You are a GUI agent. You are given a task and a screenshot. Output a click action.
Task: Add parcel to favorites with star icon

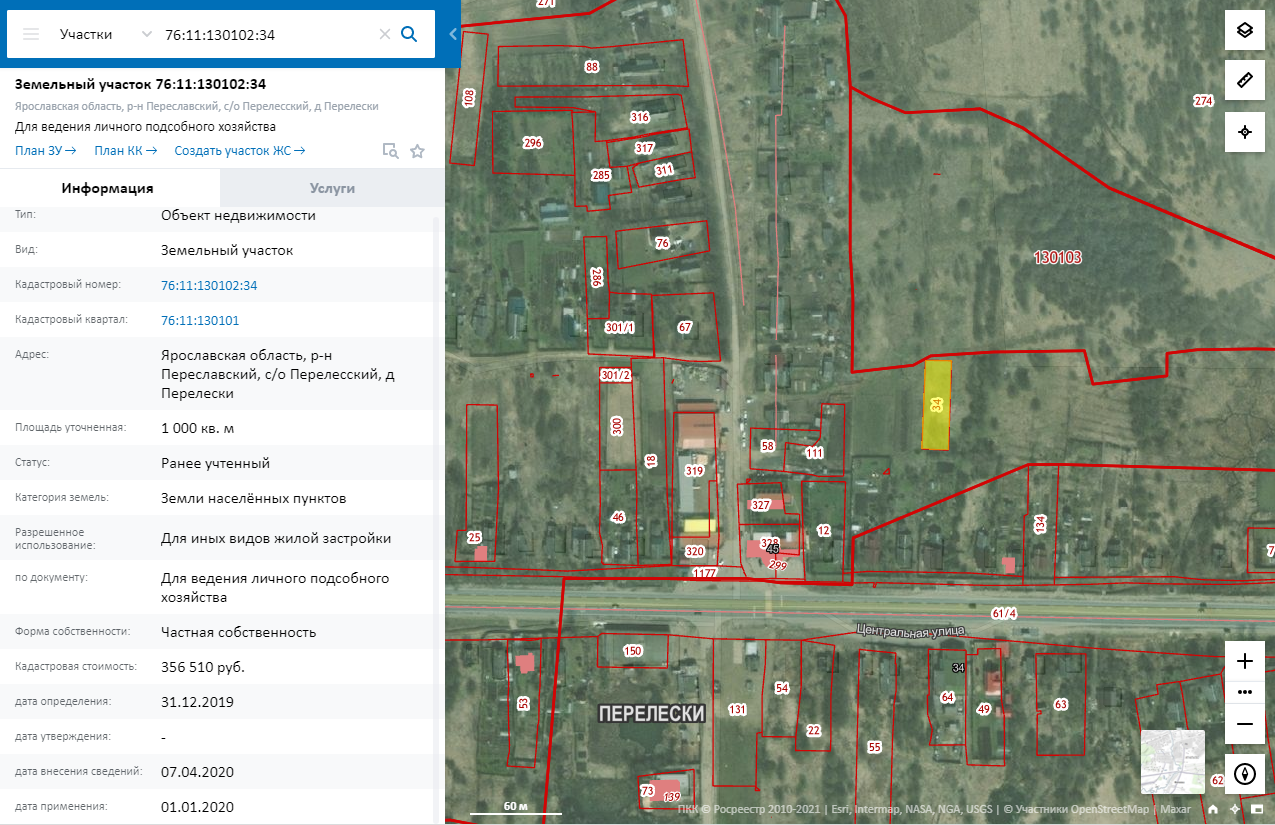tap(418, 151)
